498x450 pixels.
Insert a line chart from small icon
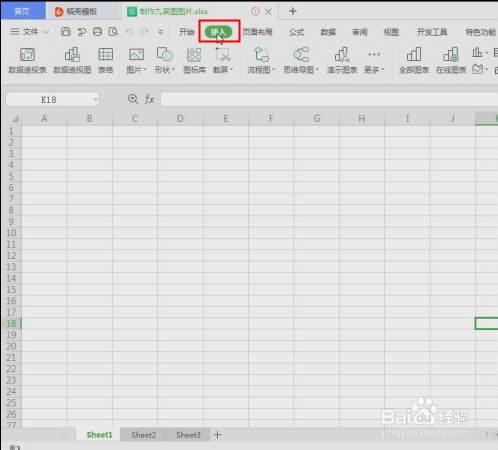[478, 69]
